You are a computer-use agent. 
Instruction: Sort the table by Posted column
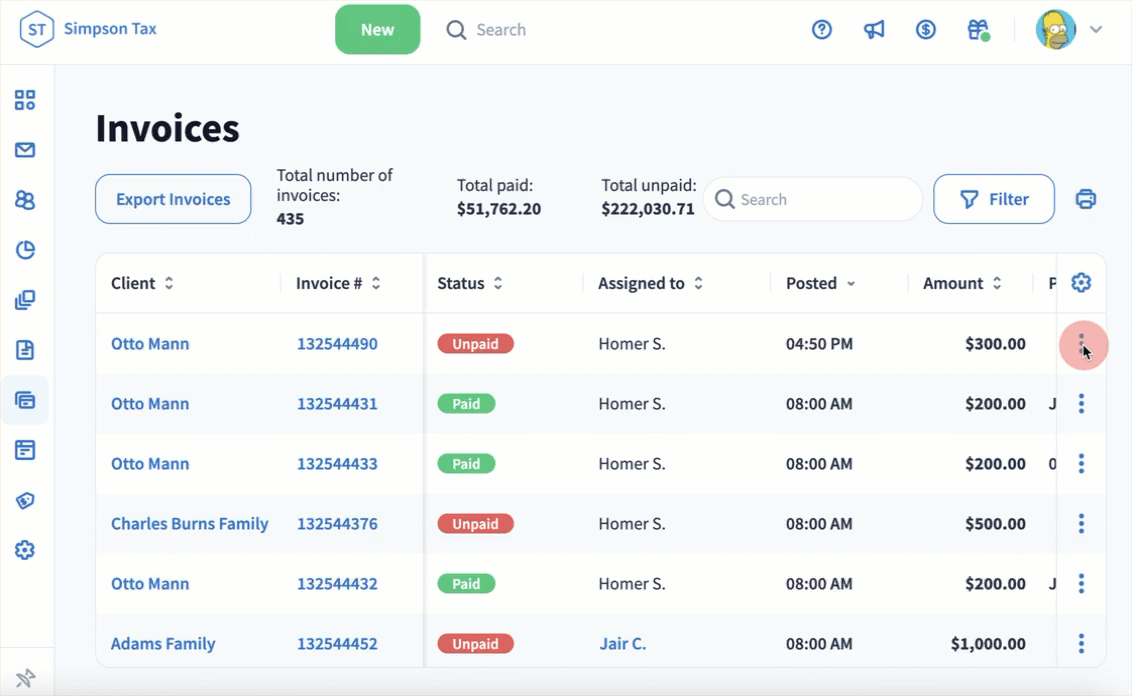click(x=820, y=283)
